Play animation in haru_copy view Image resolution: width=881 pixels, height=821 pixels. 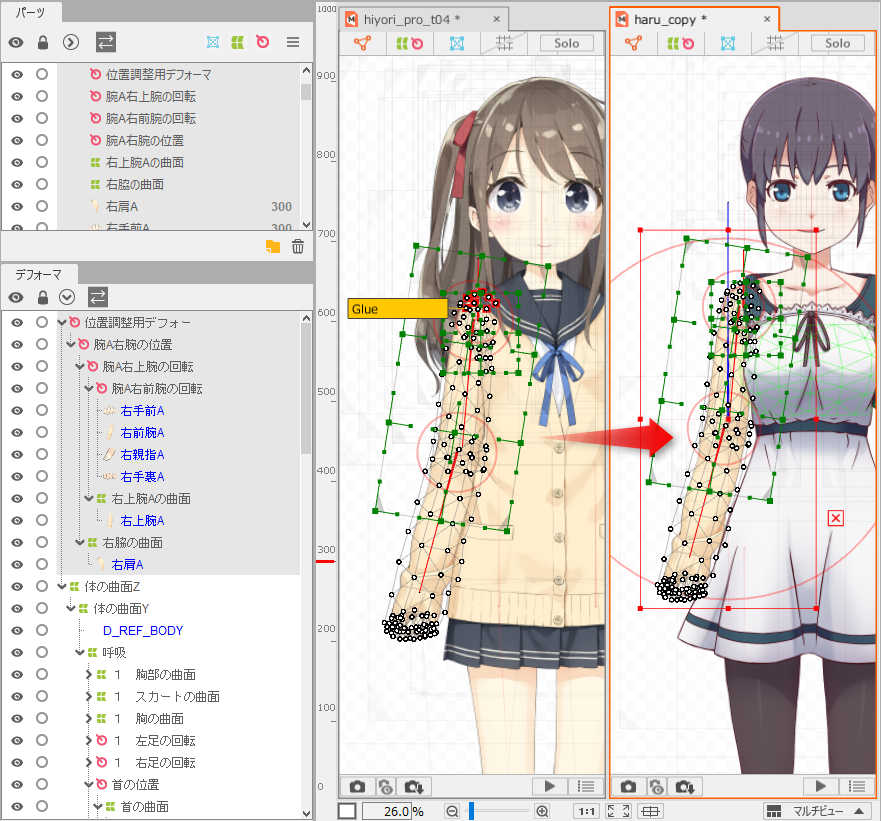pyautogui.click(x=820, y=787)
